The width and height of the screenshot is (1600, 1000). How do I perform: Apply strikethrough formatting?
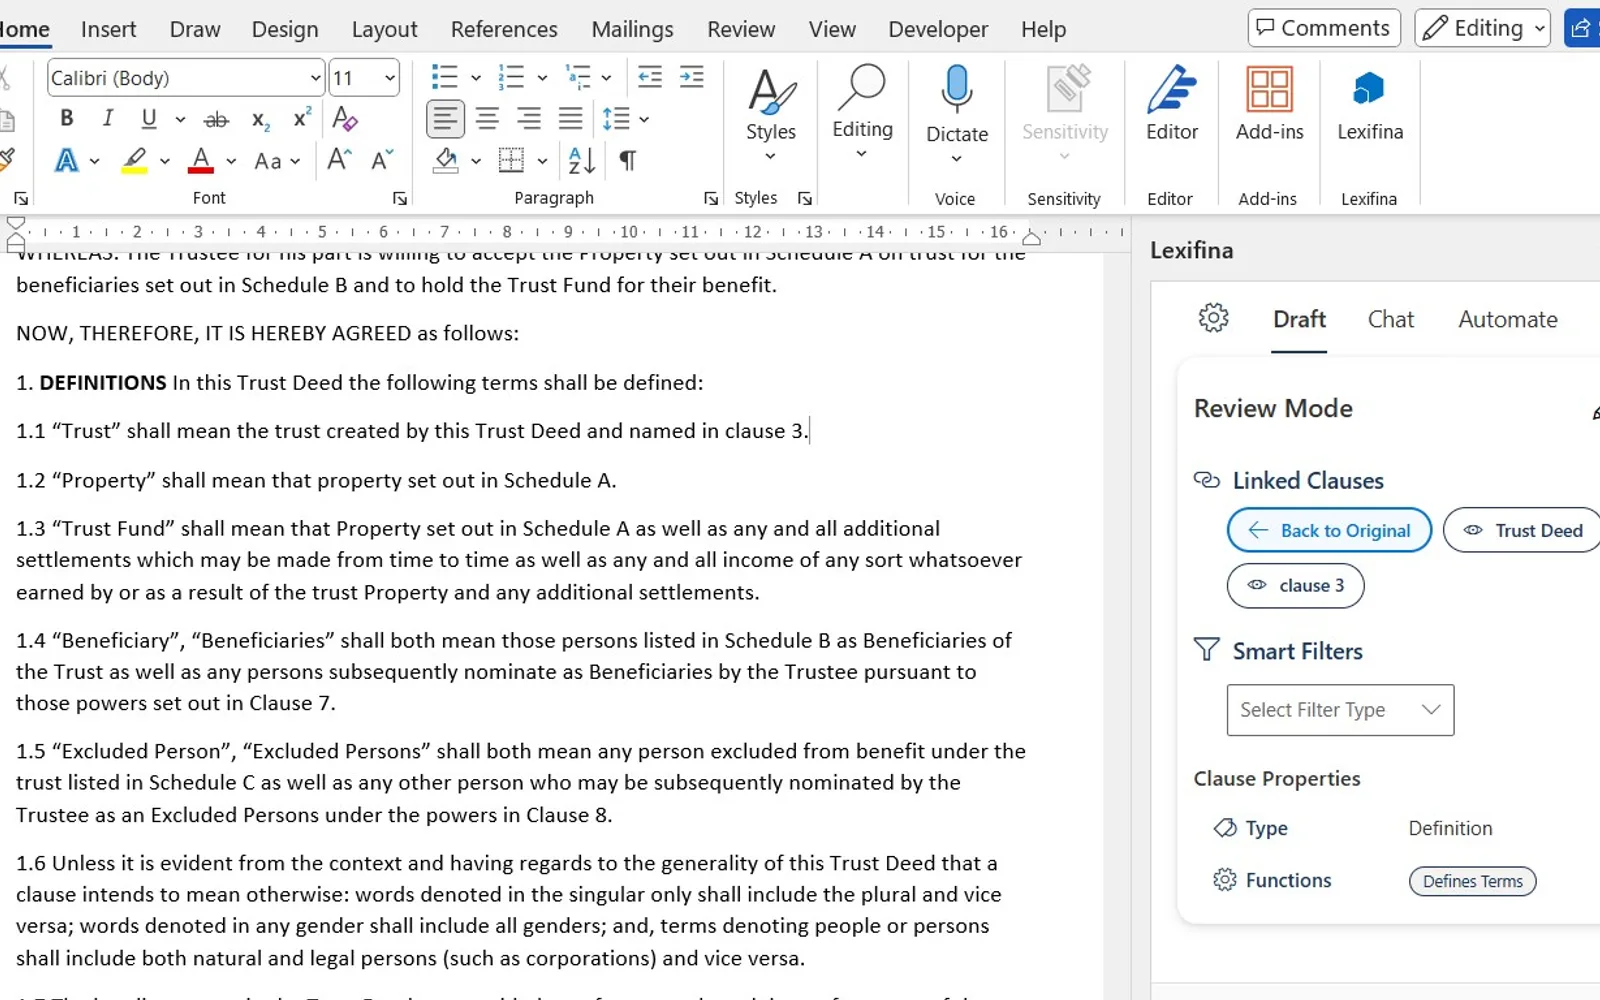click(x=216, y=120)
